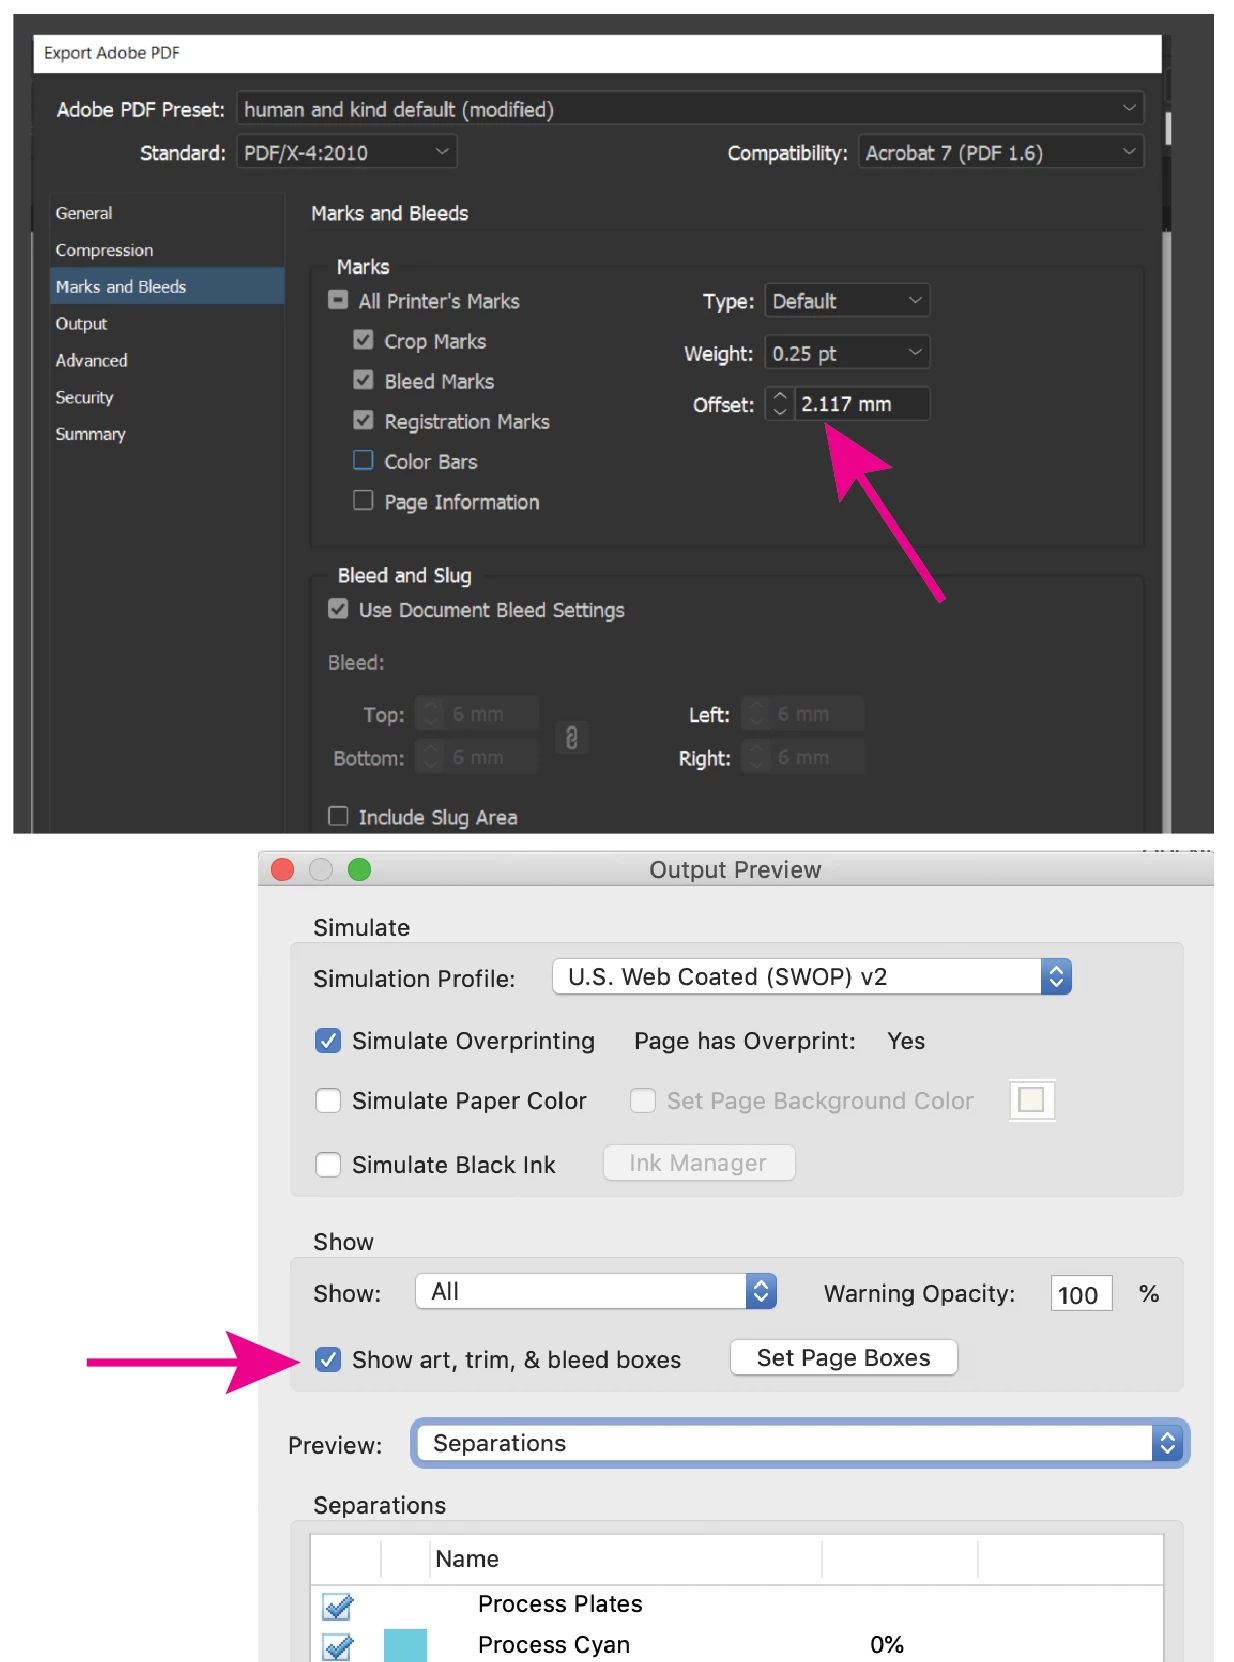The width and height of the screenshot is (1234, 1662).
Task: Open the marks Type dropdown
Action: [x=847, y=301]
